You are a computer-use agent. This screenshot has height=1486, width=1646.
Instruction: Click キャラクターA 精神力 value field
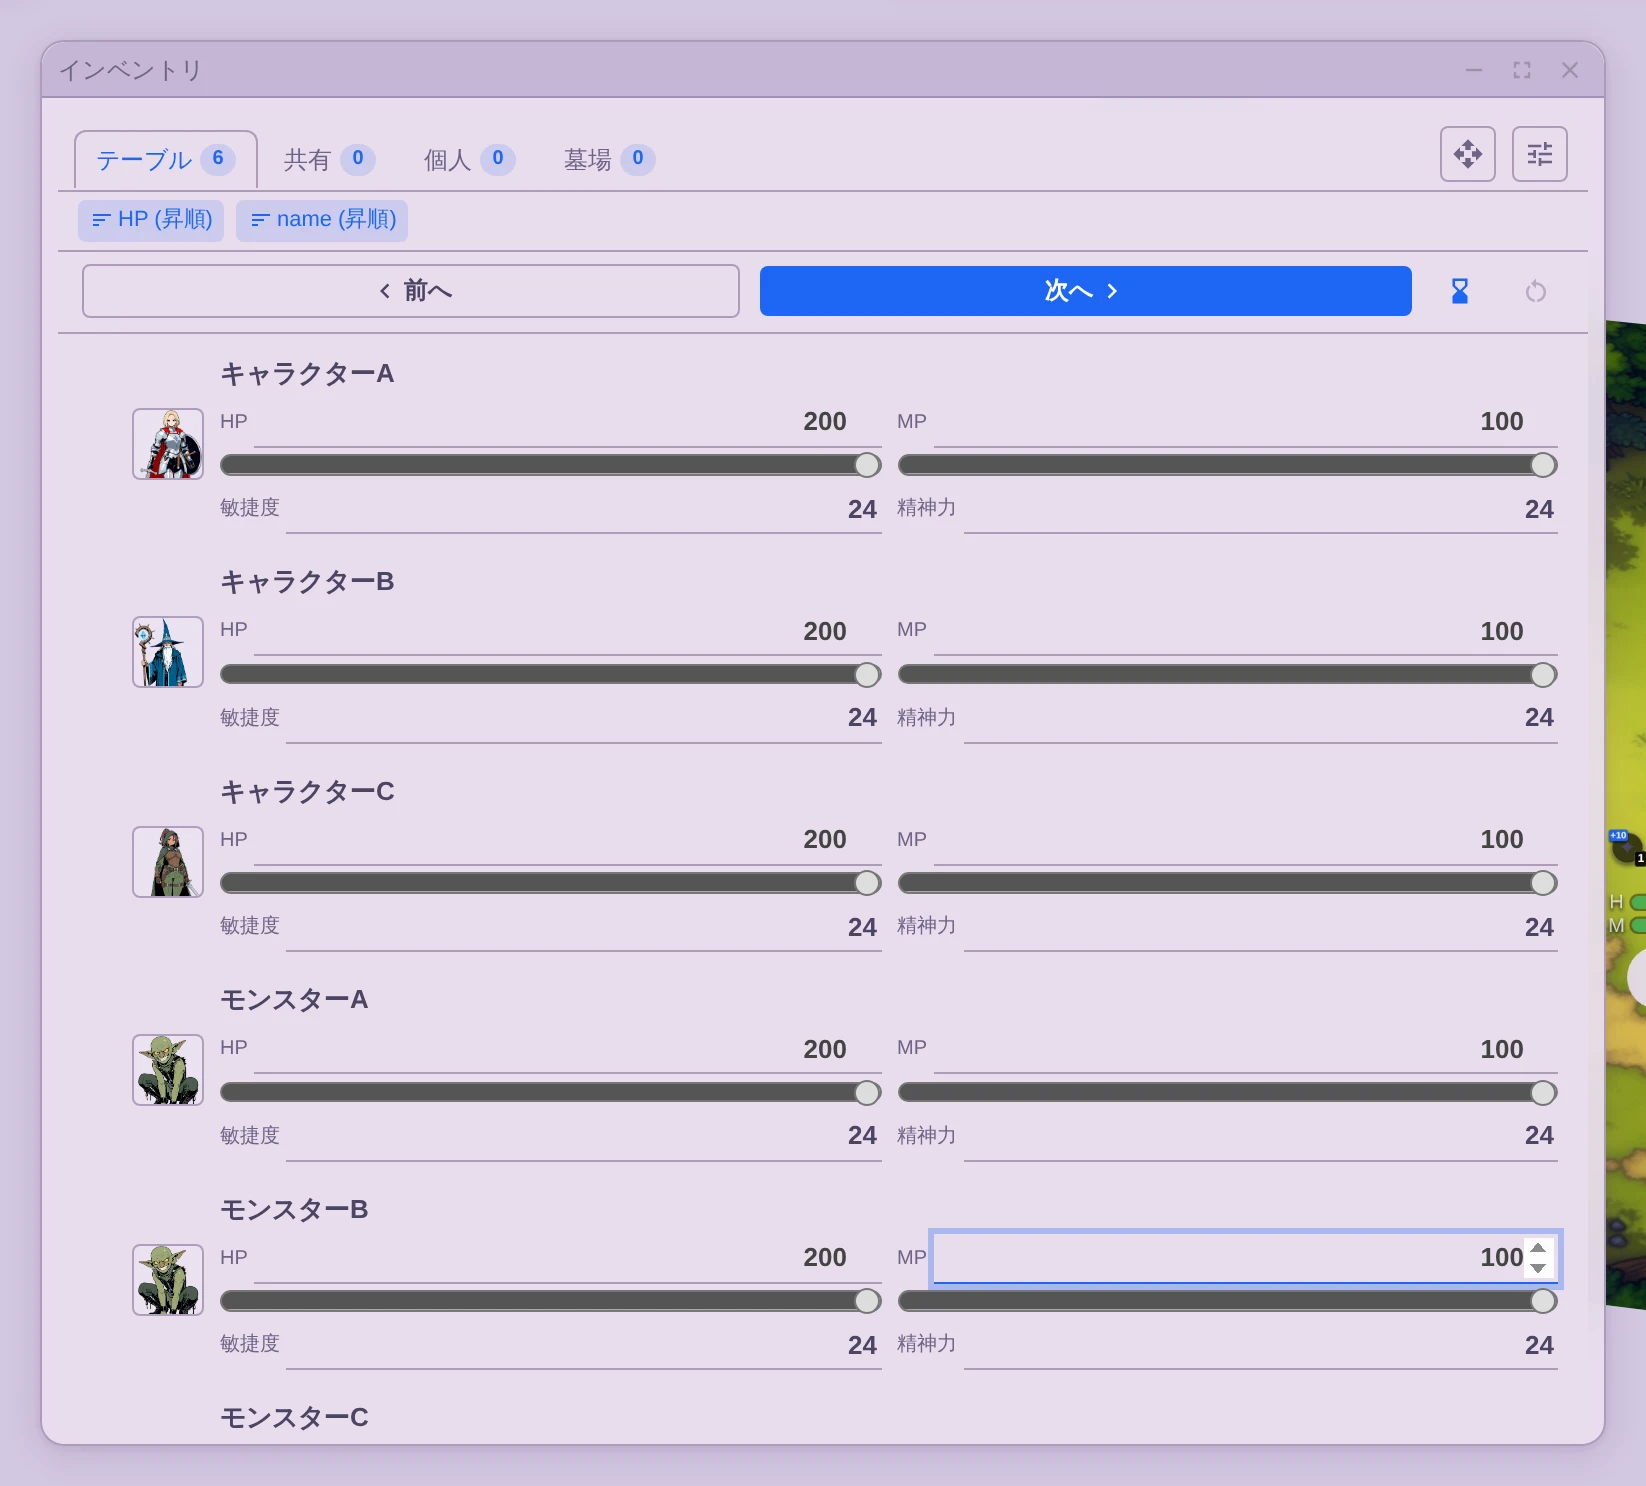pyautogui.click(x=1260, y=509)
